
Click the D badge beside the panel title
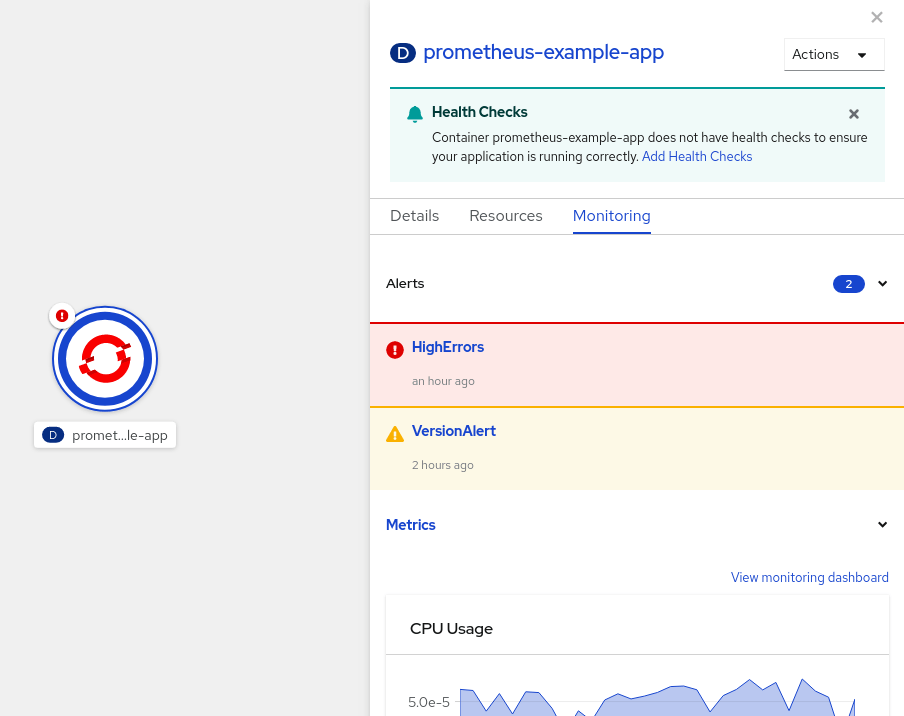point(402,53)
